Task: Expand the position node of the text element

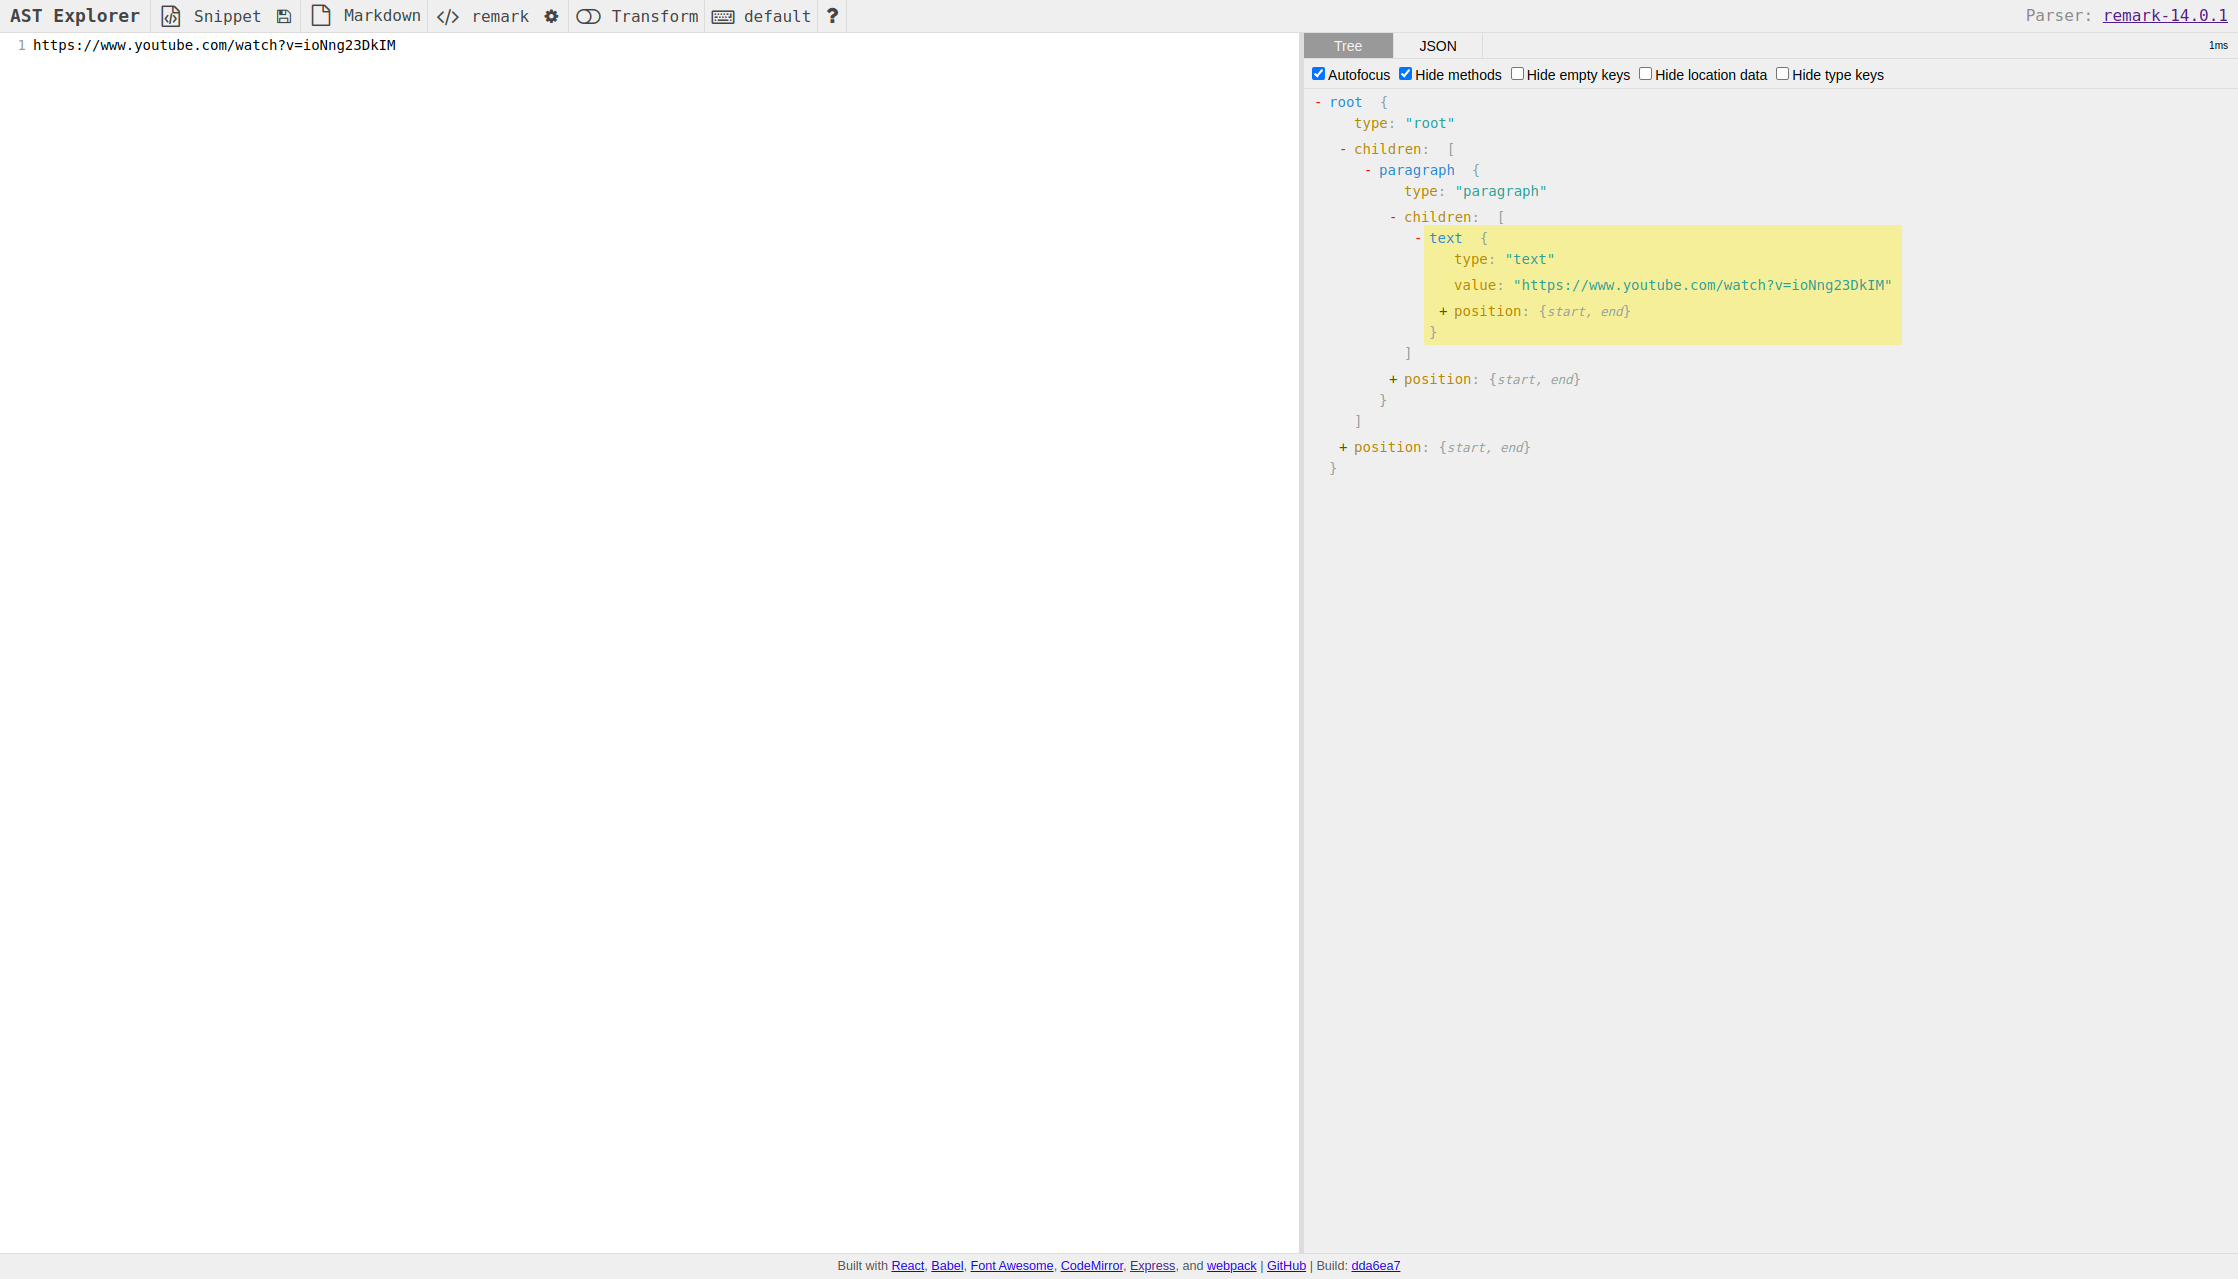Action: coord(1442,311)
